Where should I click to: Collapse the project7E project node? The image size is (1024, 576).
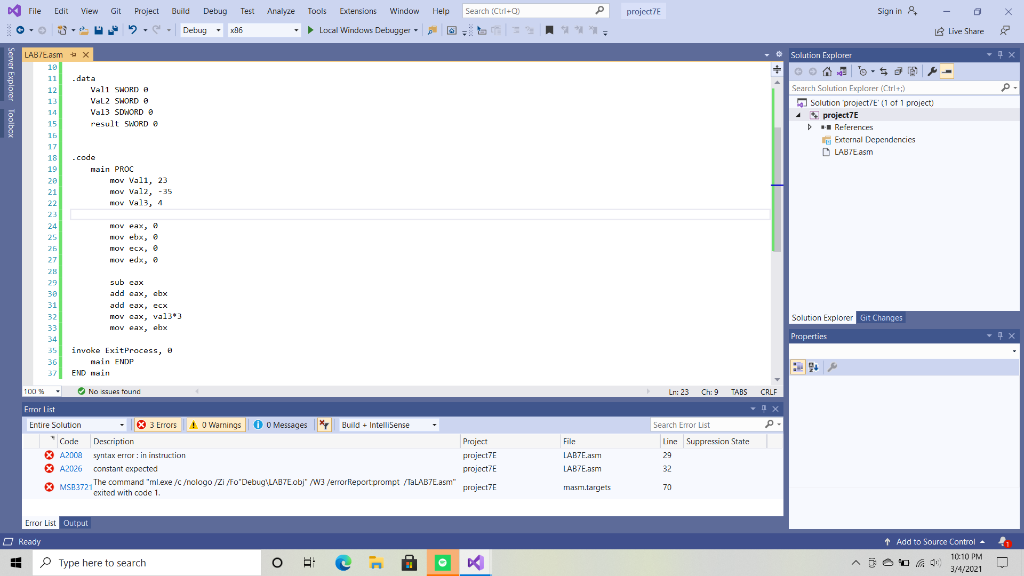[x=798, y=115]
